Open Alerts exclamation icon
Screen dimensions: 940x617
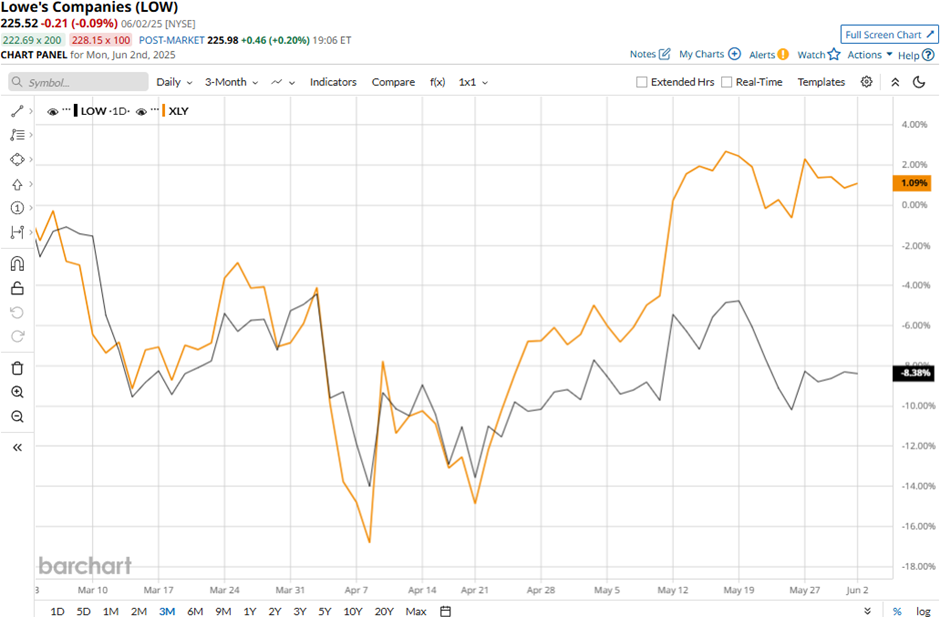pos(783,55)
